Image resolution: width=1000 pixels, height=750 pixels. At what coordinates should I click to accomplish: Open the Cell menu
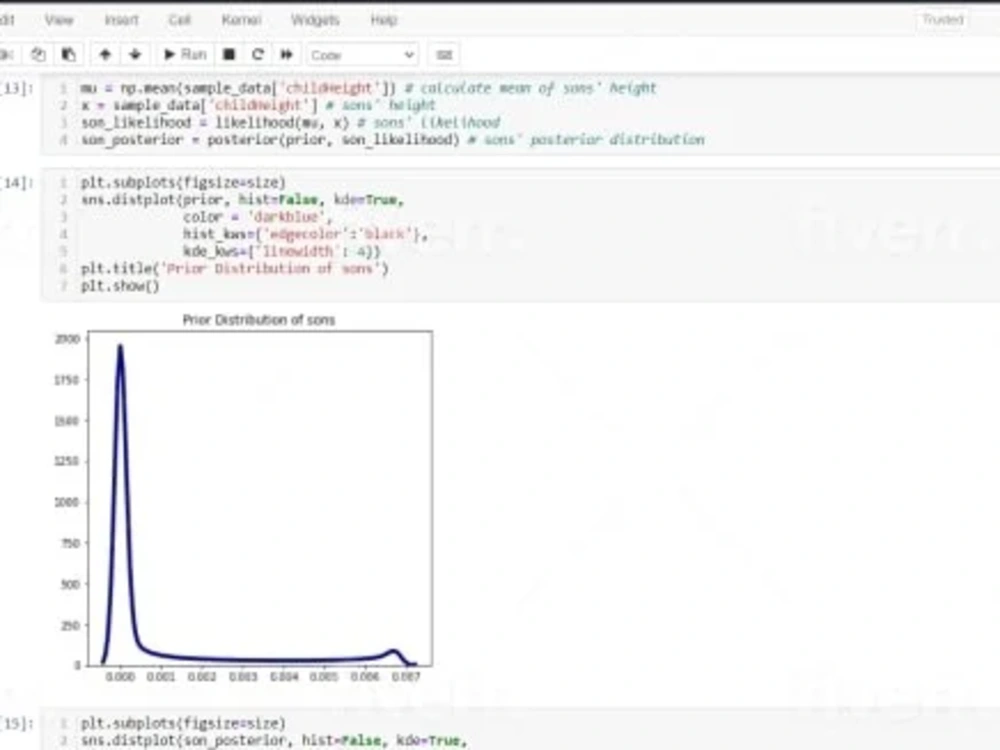click(x=179, y=20)
